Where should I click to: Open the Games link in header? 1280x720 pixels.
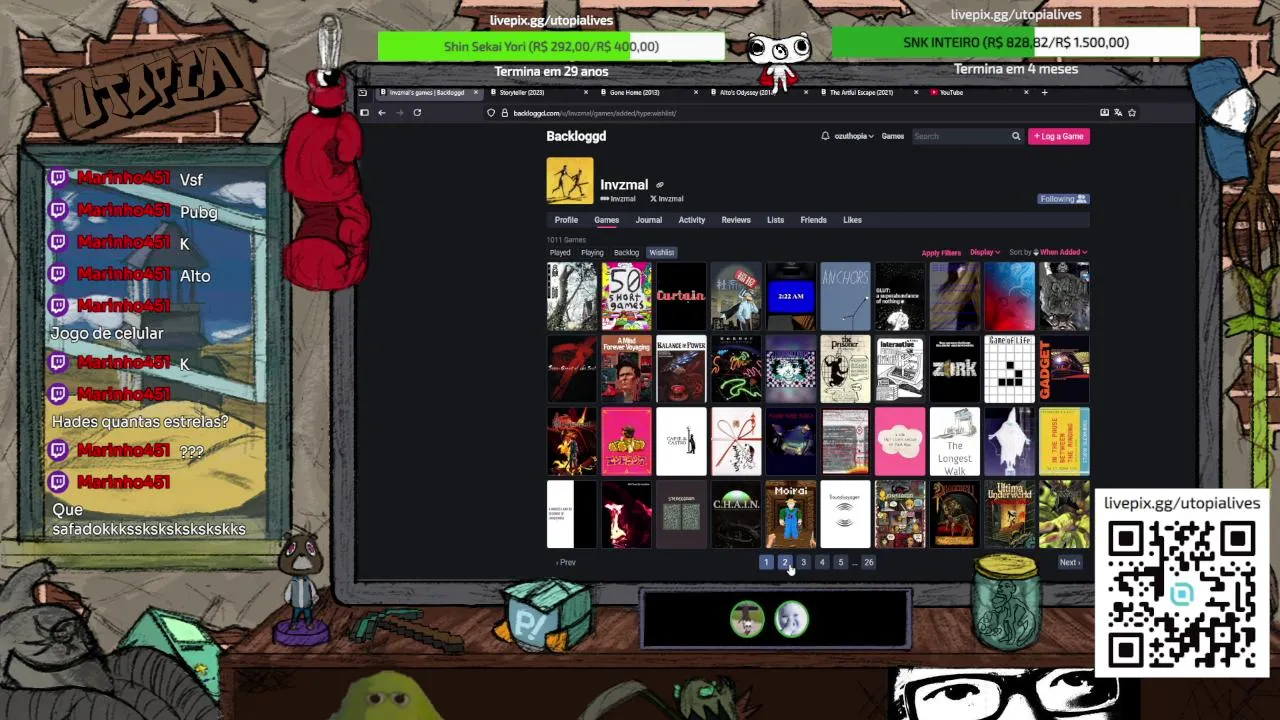tap(893, 136)
